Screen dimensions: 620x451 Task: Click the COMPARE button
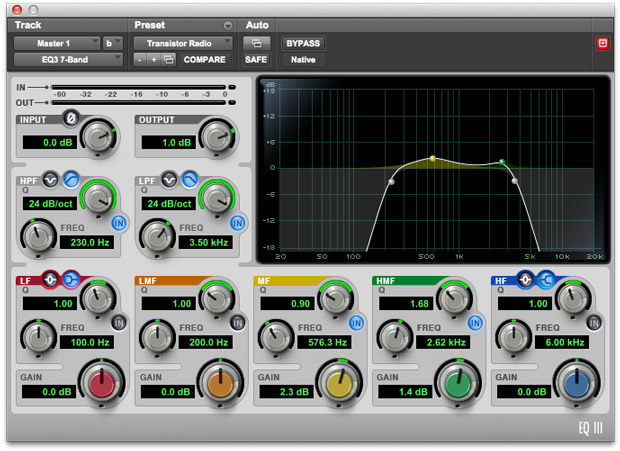pos(204,60)
